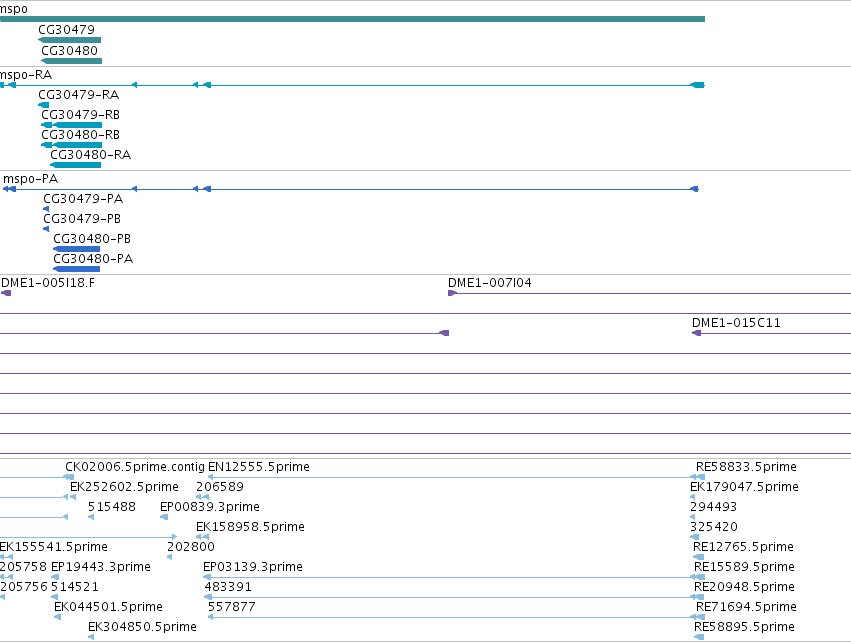
Task: Select the 557877 EST label
Action: (232, 608)
